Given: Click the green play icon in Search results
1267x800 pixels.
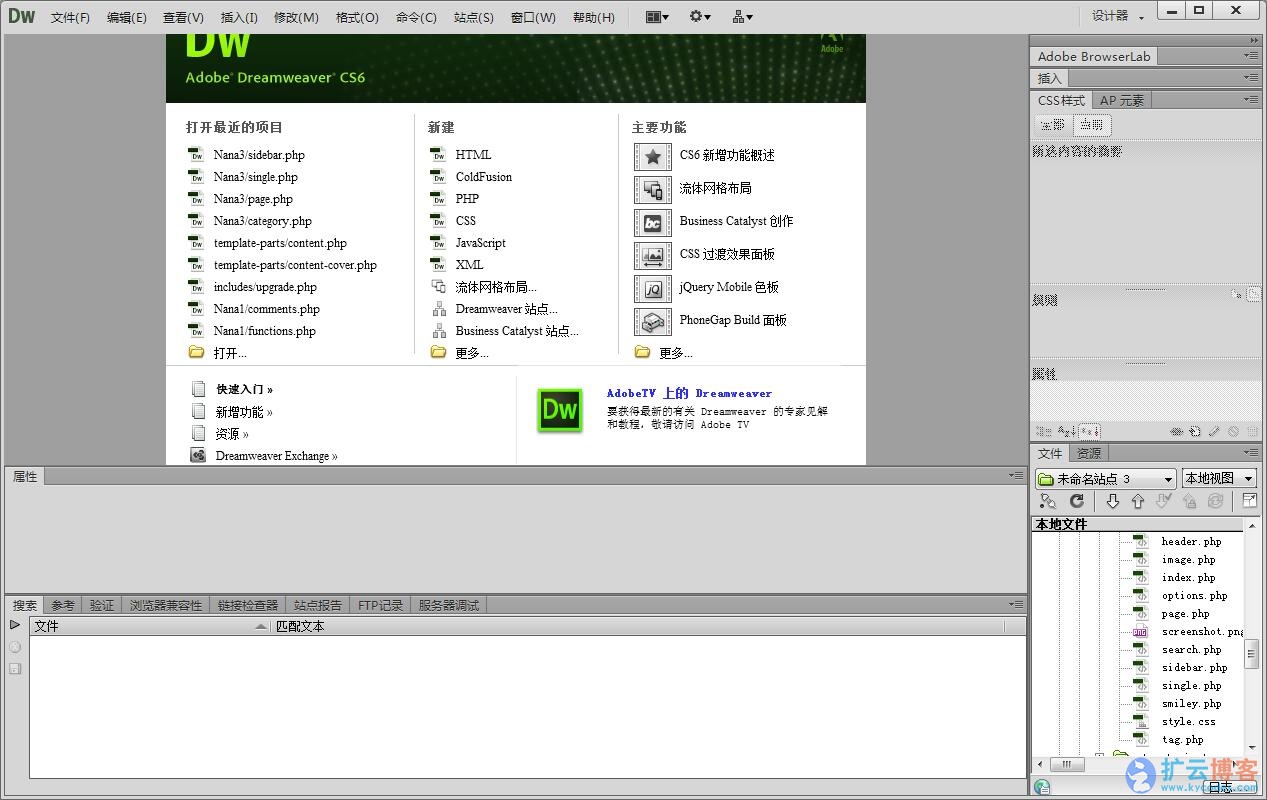Looking at the screenshot, I should 15,625.
